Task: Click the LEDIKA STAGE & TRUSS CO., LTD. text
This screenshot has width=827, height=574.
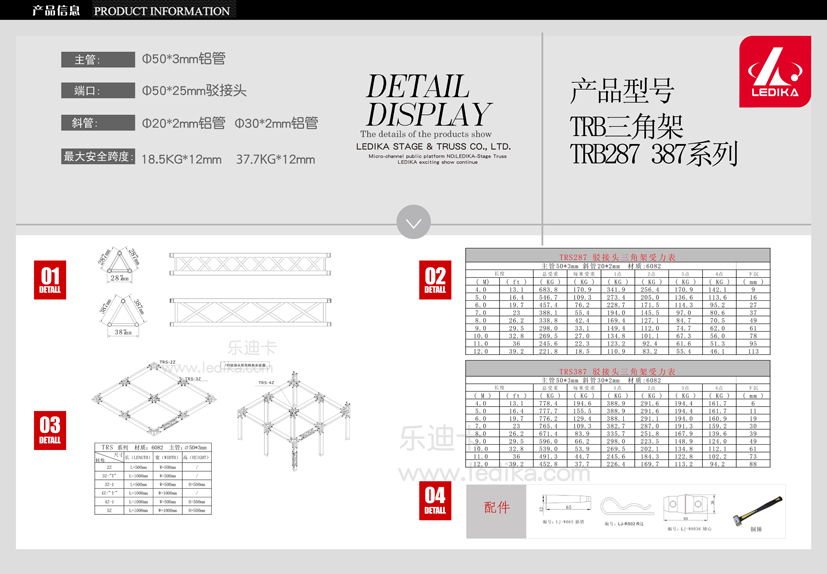Action: coord(434,146)
